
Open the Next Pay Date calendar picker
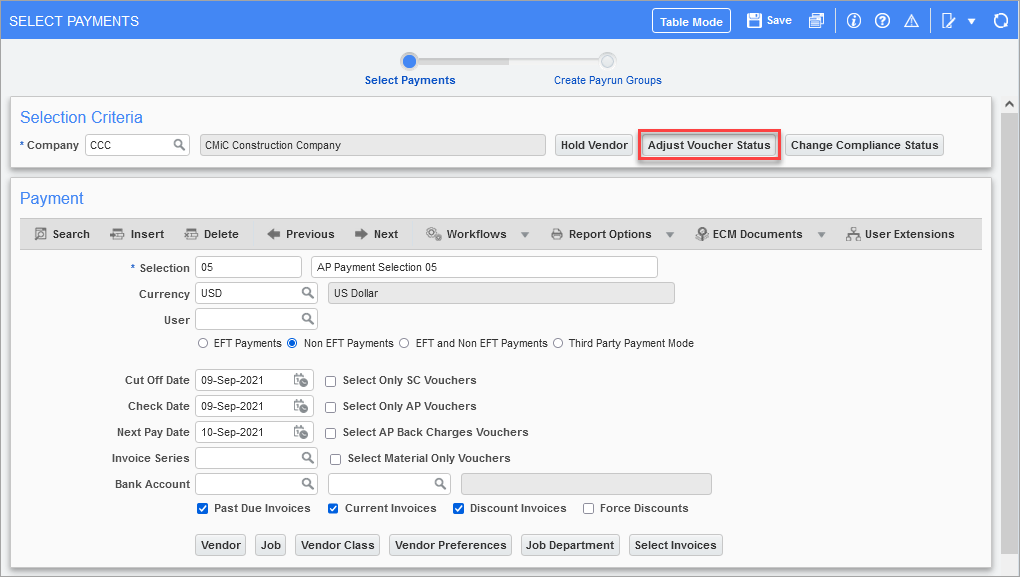pos(301,432)
